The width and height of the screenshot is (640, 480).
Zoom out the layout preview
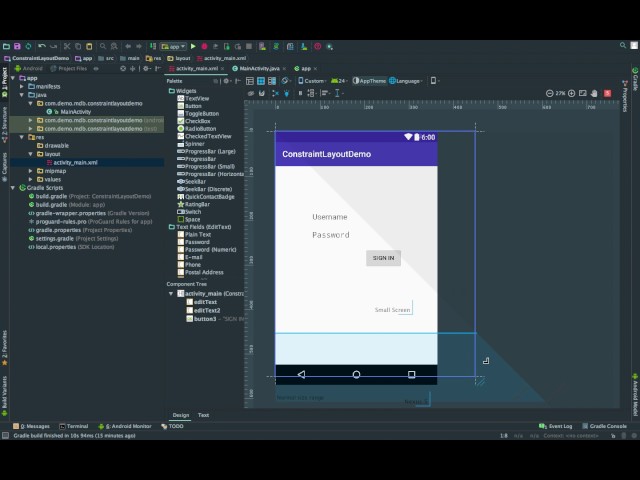click(549, 93)
